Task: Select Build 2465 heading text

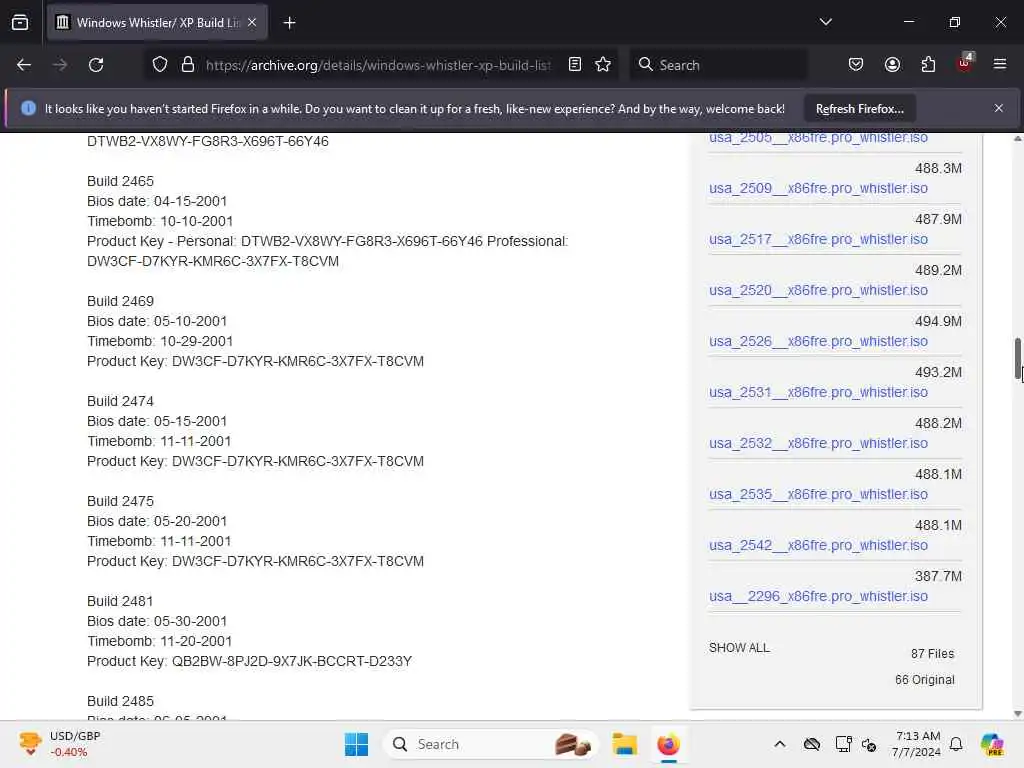Action: (120, 181)
